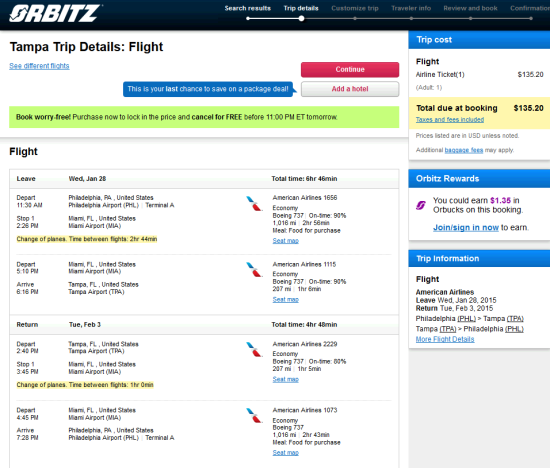Select the Trip details step

301,8
